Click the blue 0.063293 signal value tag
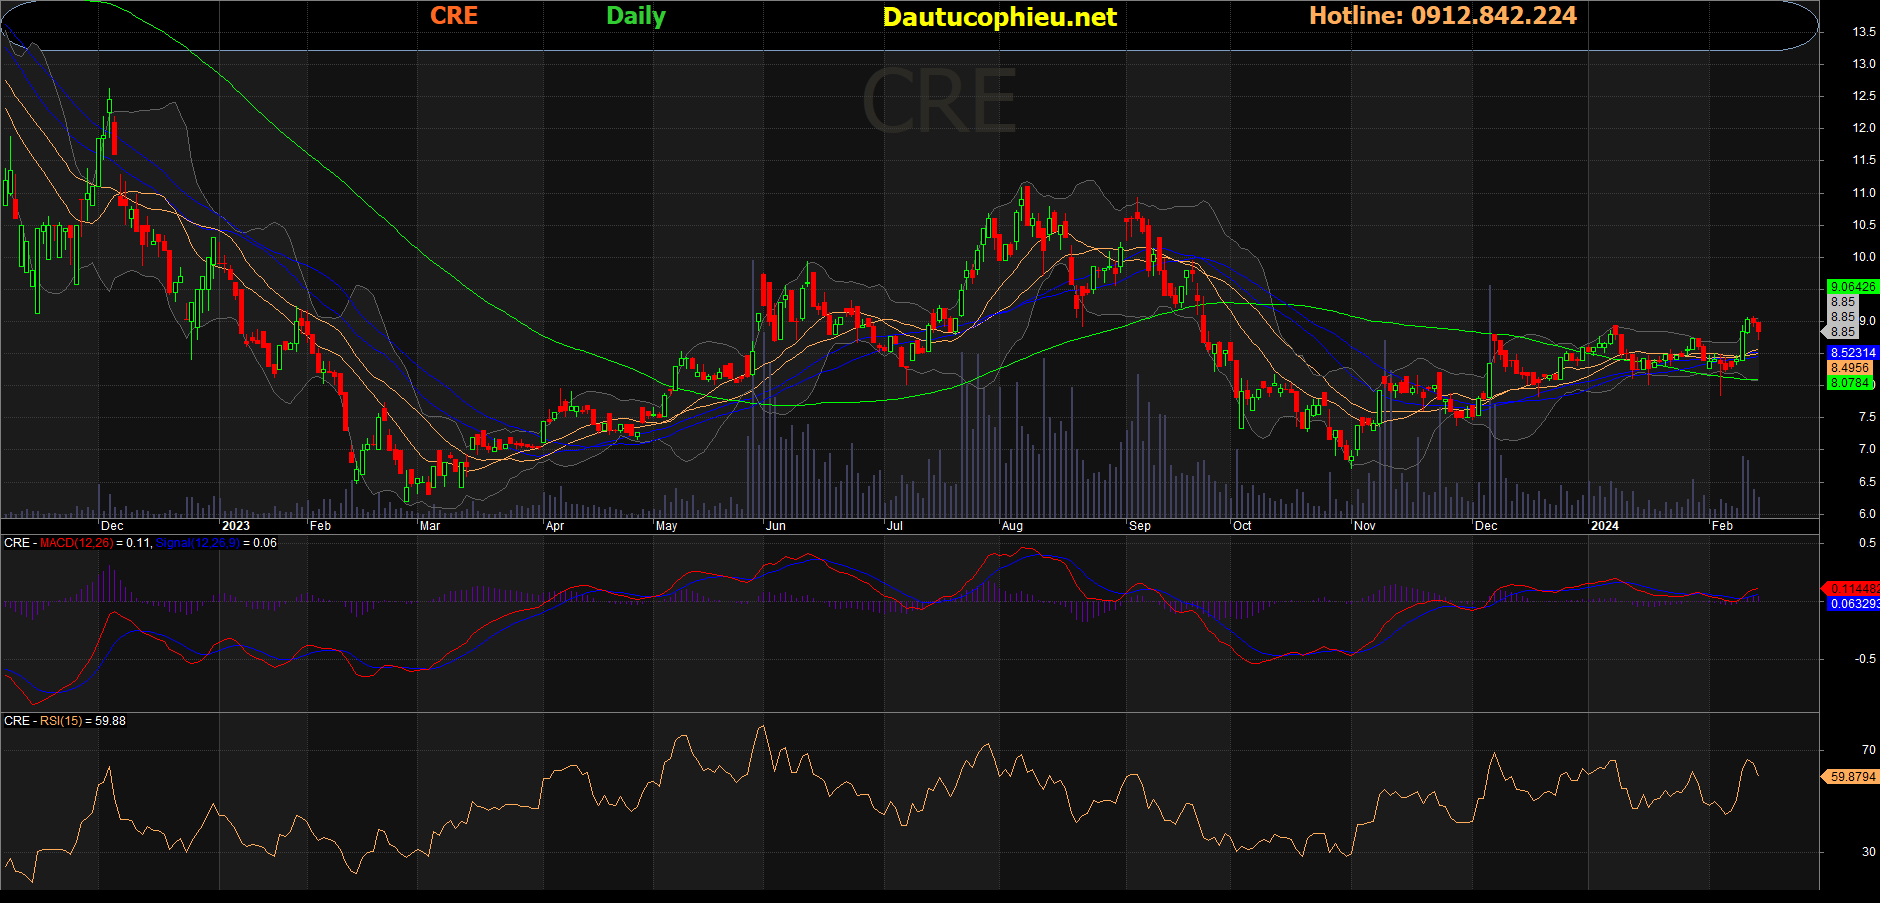Viewport: 1880px width, 903px height. click(1853, 604)
